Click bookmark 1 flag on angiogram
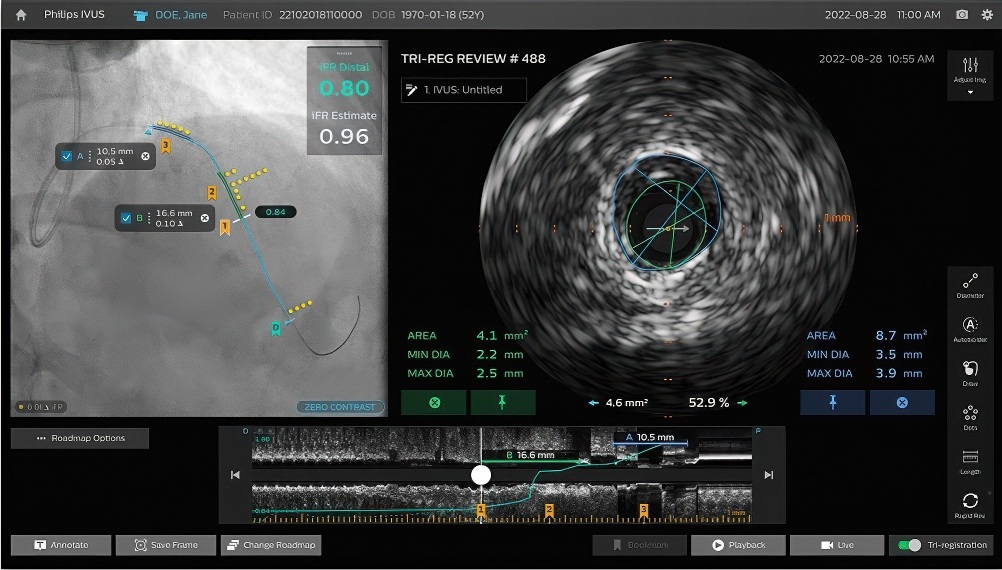The width and height of the screenshot is (1002, 570). [x=224, y=227]
